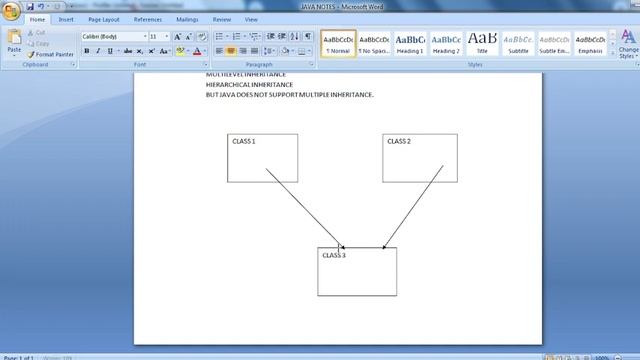Viewport: 640px width, 360px height.
Task: Apply red font color
Action: (x=197, y=51)
